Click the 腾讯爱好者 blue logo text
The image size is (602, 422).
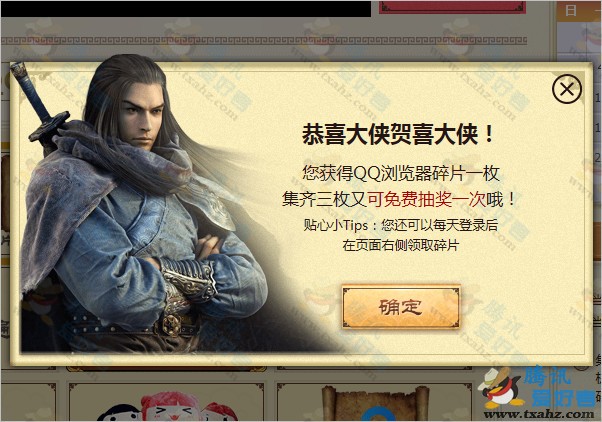click(x=559, y=387)
